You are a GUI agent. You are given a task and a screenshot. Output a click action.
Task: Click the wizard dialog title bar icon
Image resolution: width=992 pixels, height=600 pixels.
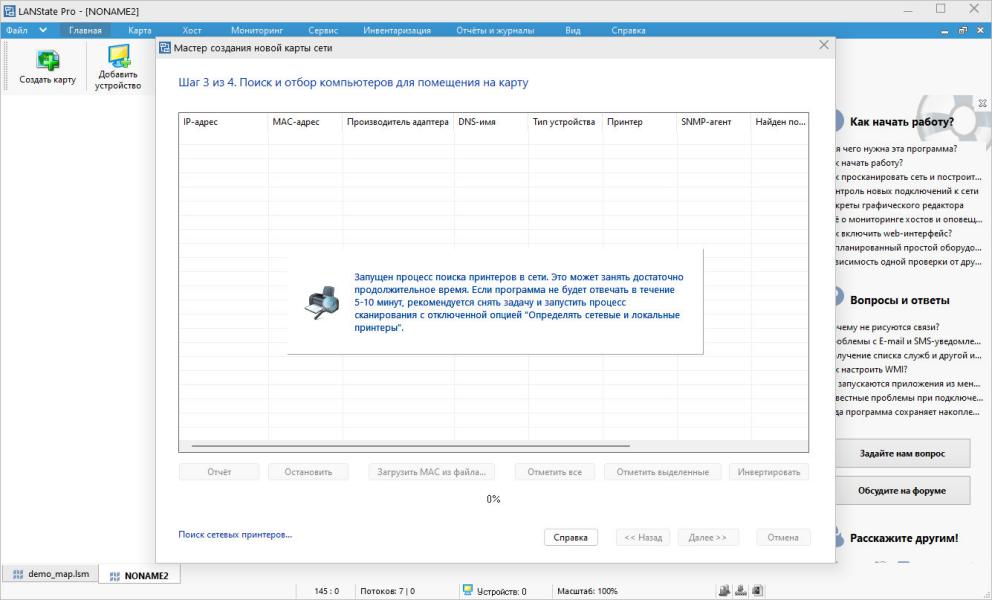pos(164,47)
